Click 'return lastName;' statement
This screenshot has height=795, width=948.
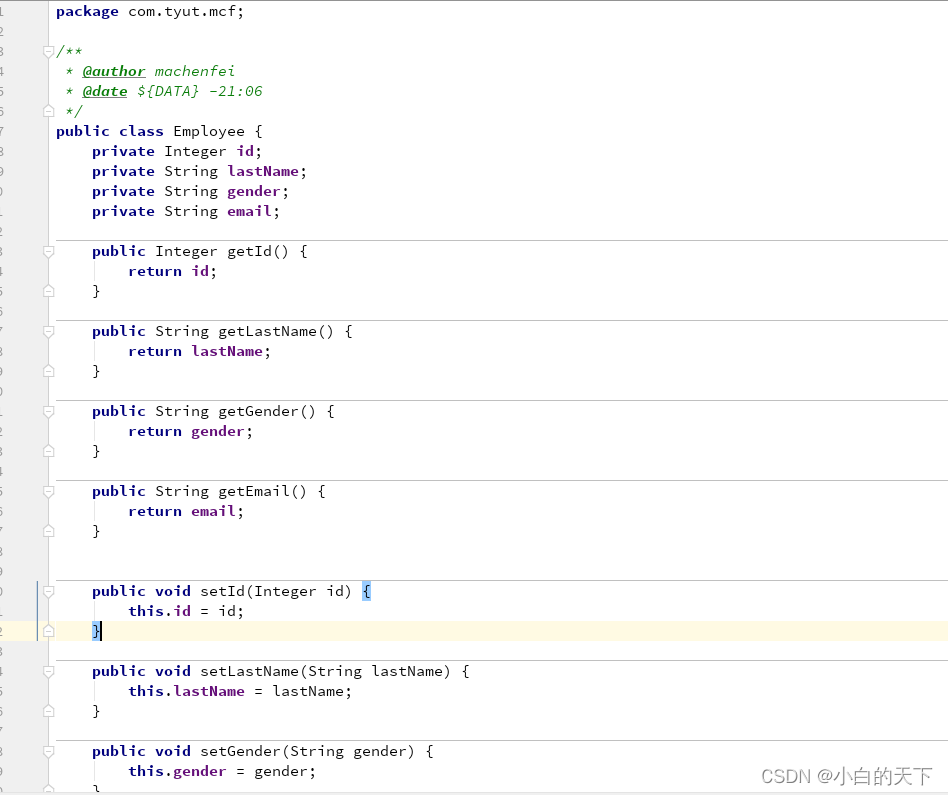point(200,351)
